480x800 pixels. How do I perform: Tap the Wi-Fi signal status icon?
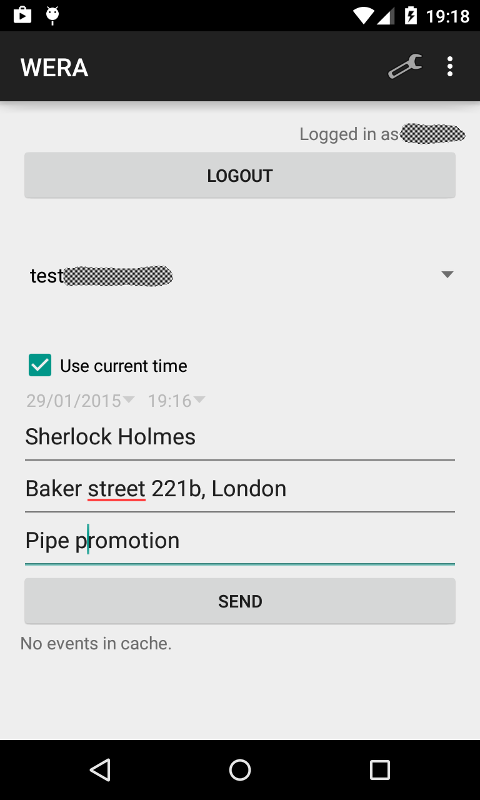tap(363, 16)
